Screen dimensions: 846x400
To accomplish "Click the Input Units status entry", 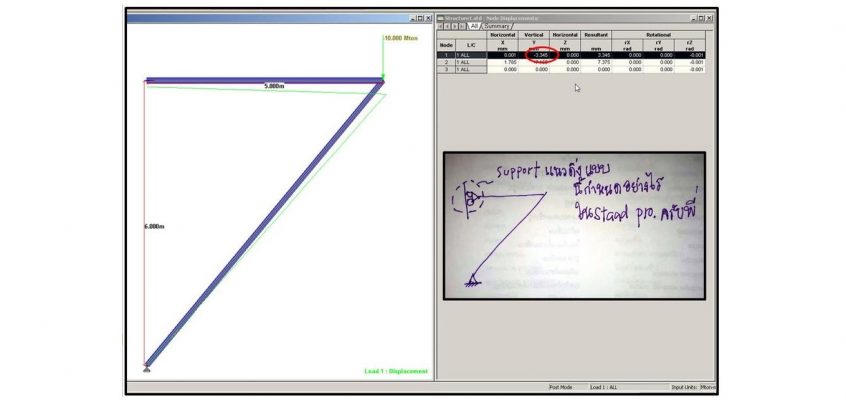I will click(x=693, y=387).
